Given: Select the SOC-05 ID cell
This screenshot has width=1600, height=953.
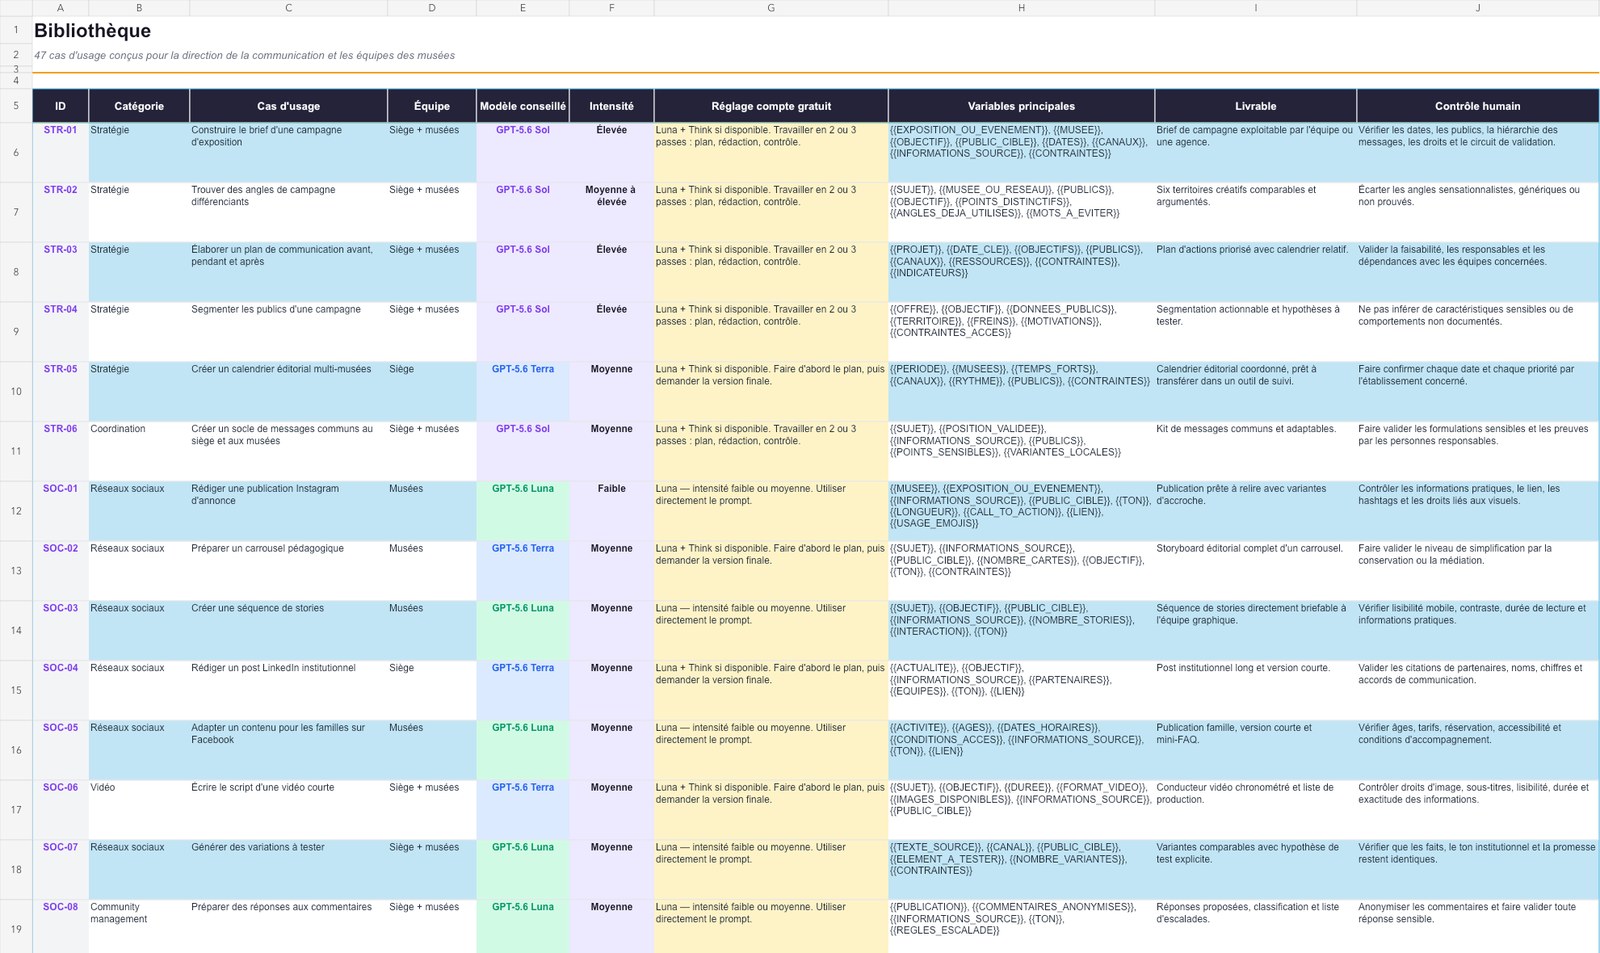Looking at the screenshot, I should pyautogui.click(x=60, y=750).
